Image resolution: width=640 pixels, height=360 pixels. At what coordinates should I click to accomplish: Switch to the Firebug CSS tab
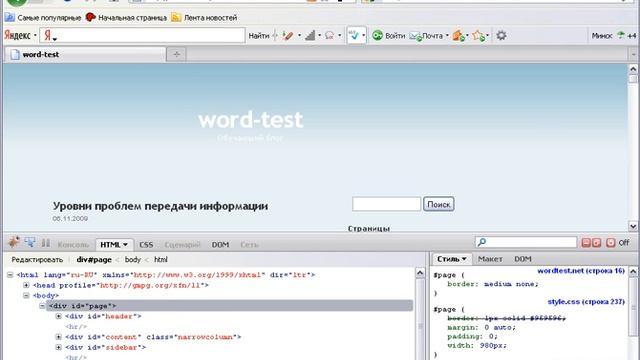coord(146,244)
